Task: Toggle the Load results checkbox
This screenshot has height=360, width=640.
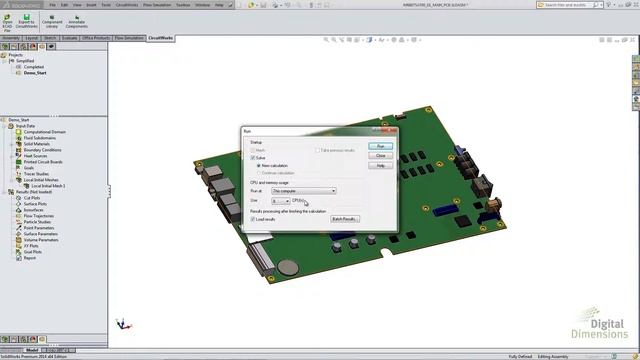Action: (253, 219)
